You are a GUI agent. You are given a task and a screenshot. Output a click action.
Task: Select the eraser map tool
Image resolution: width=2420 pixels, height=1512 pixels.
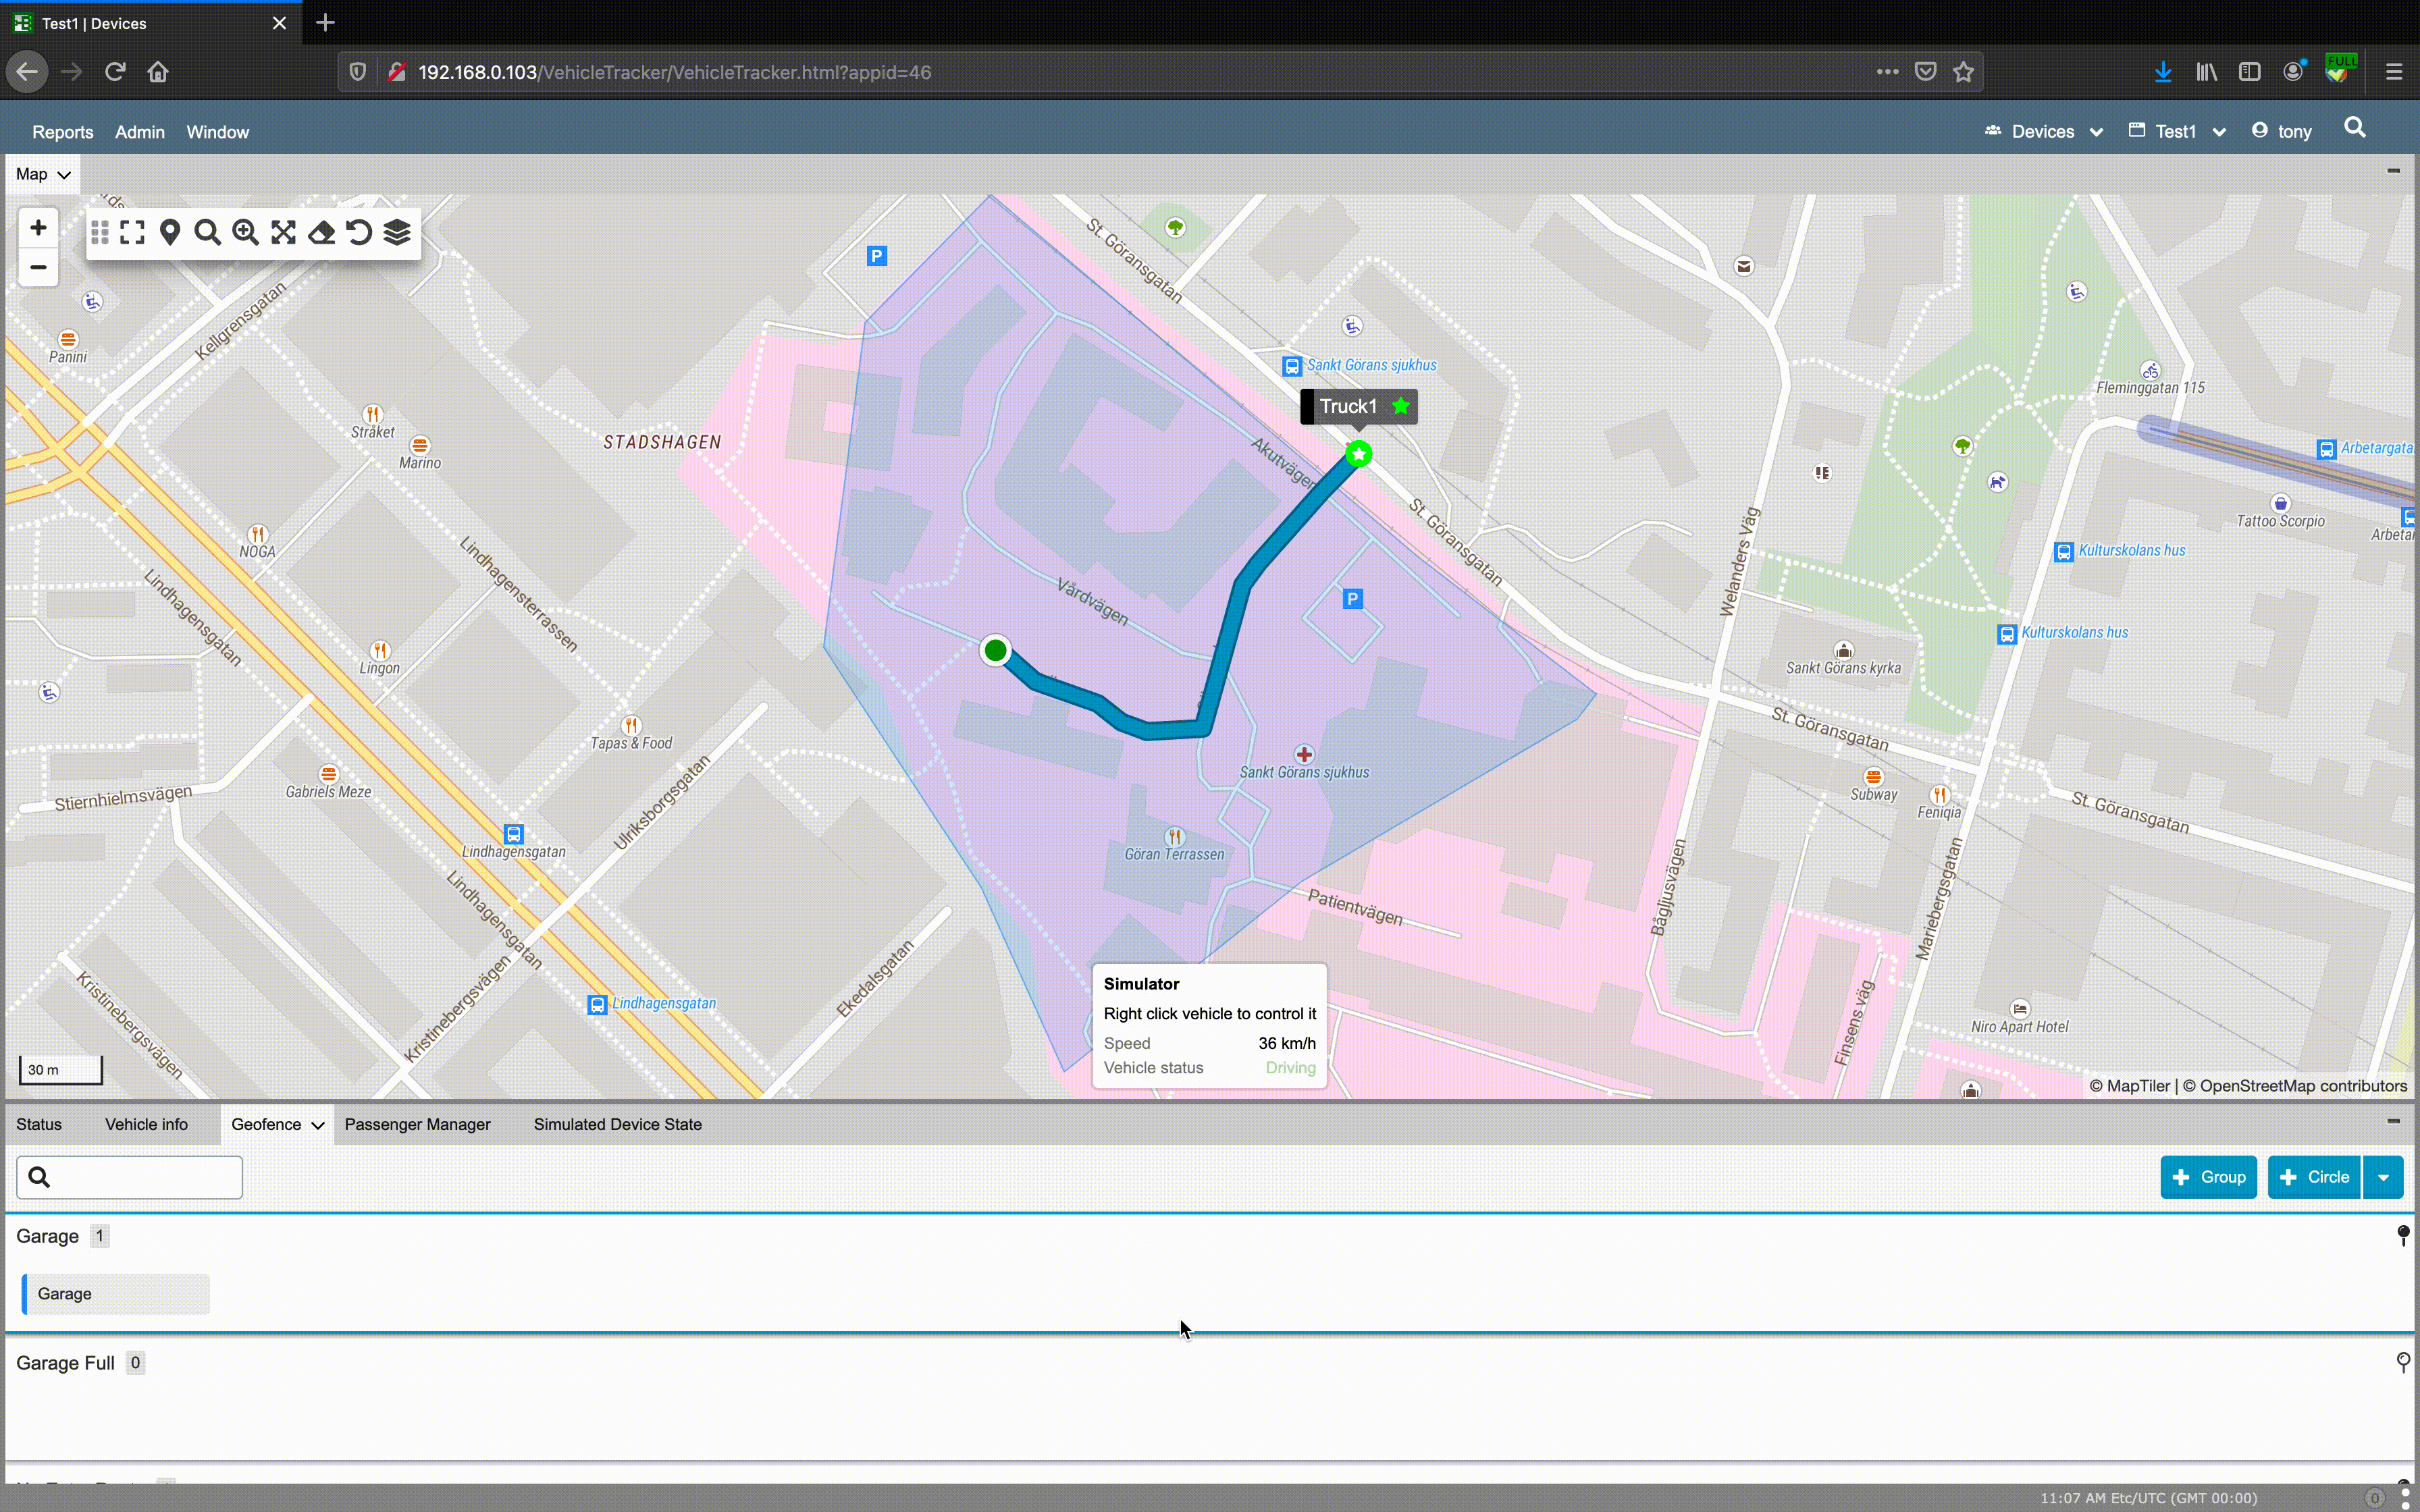coord(321,233)
